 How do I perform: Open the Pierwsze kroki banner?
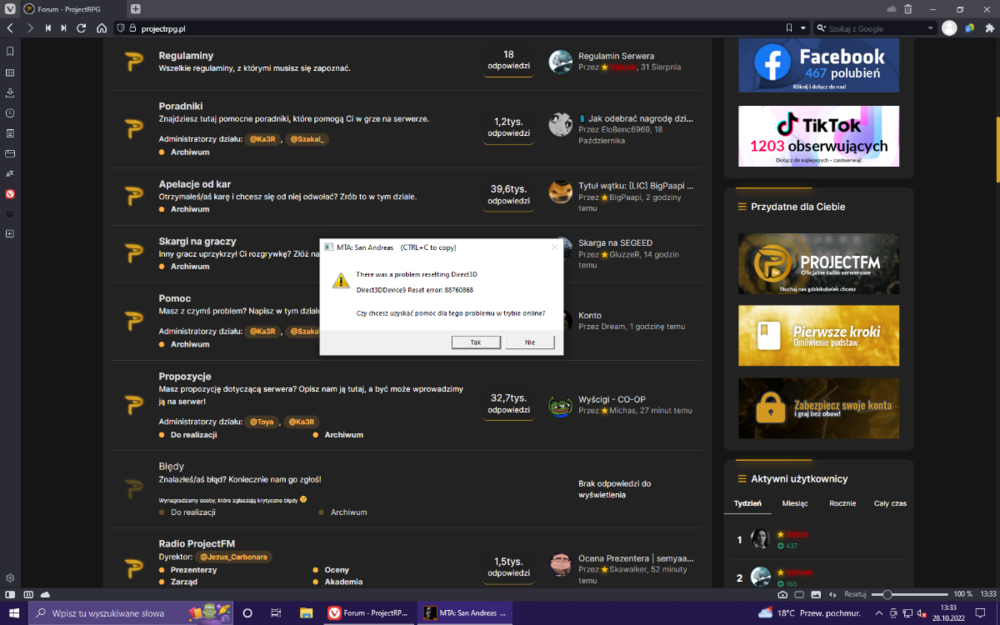[818, 335]
